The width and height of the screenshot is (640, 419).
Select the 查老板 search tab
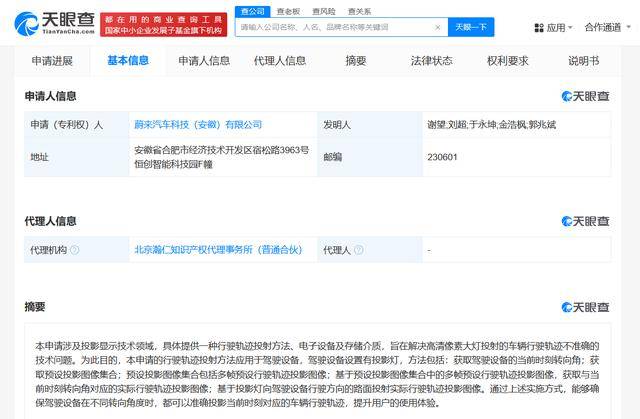click(288, 11)
